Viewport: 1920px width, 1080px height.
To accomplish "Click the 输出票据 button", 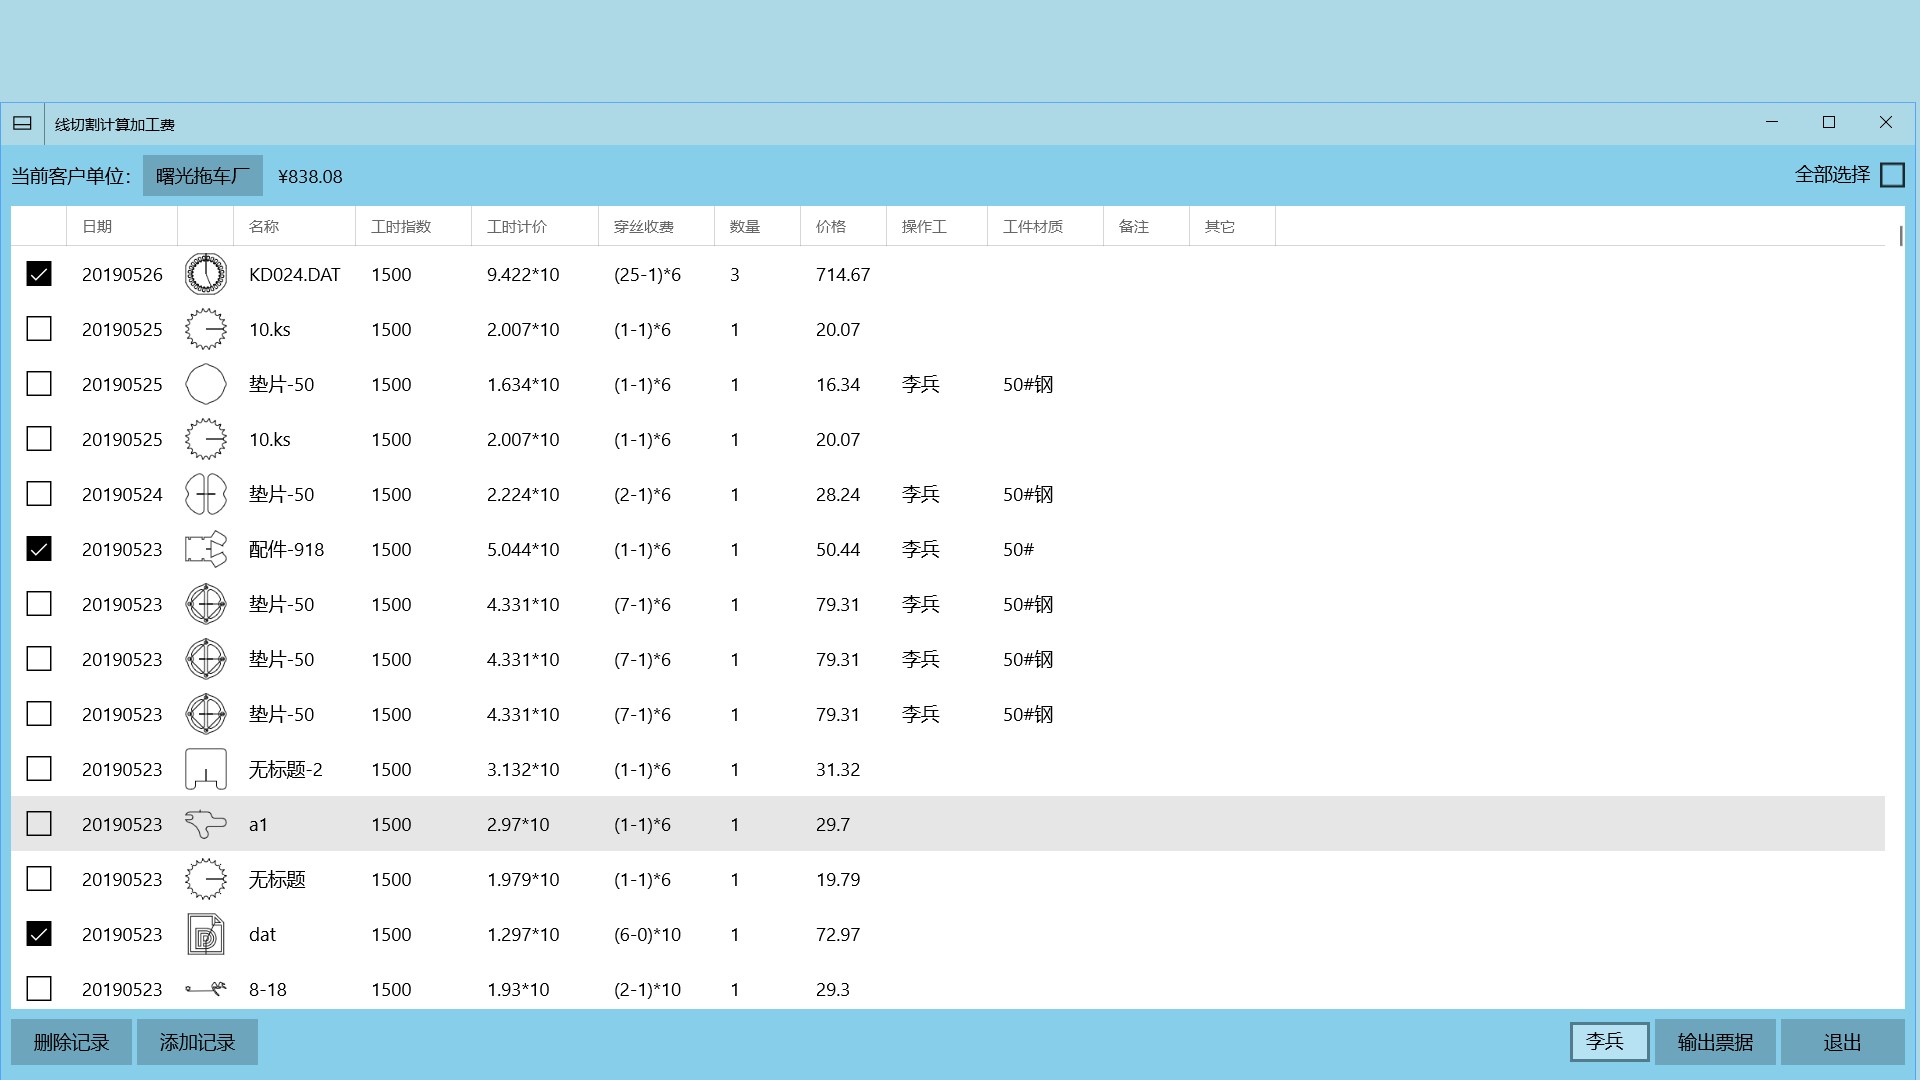I will [x=1715, y=1042].
